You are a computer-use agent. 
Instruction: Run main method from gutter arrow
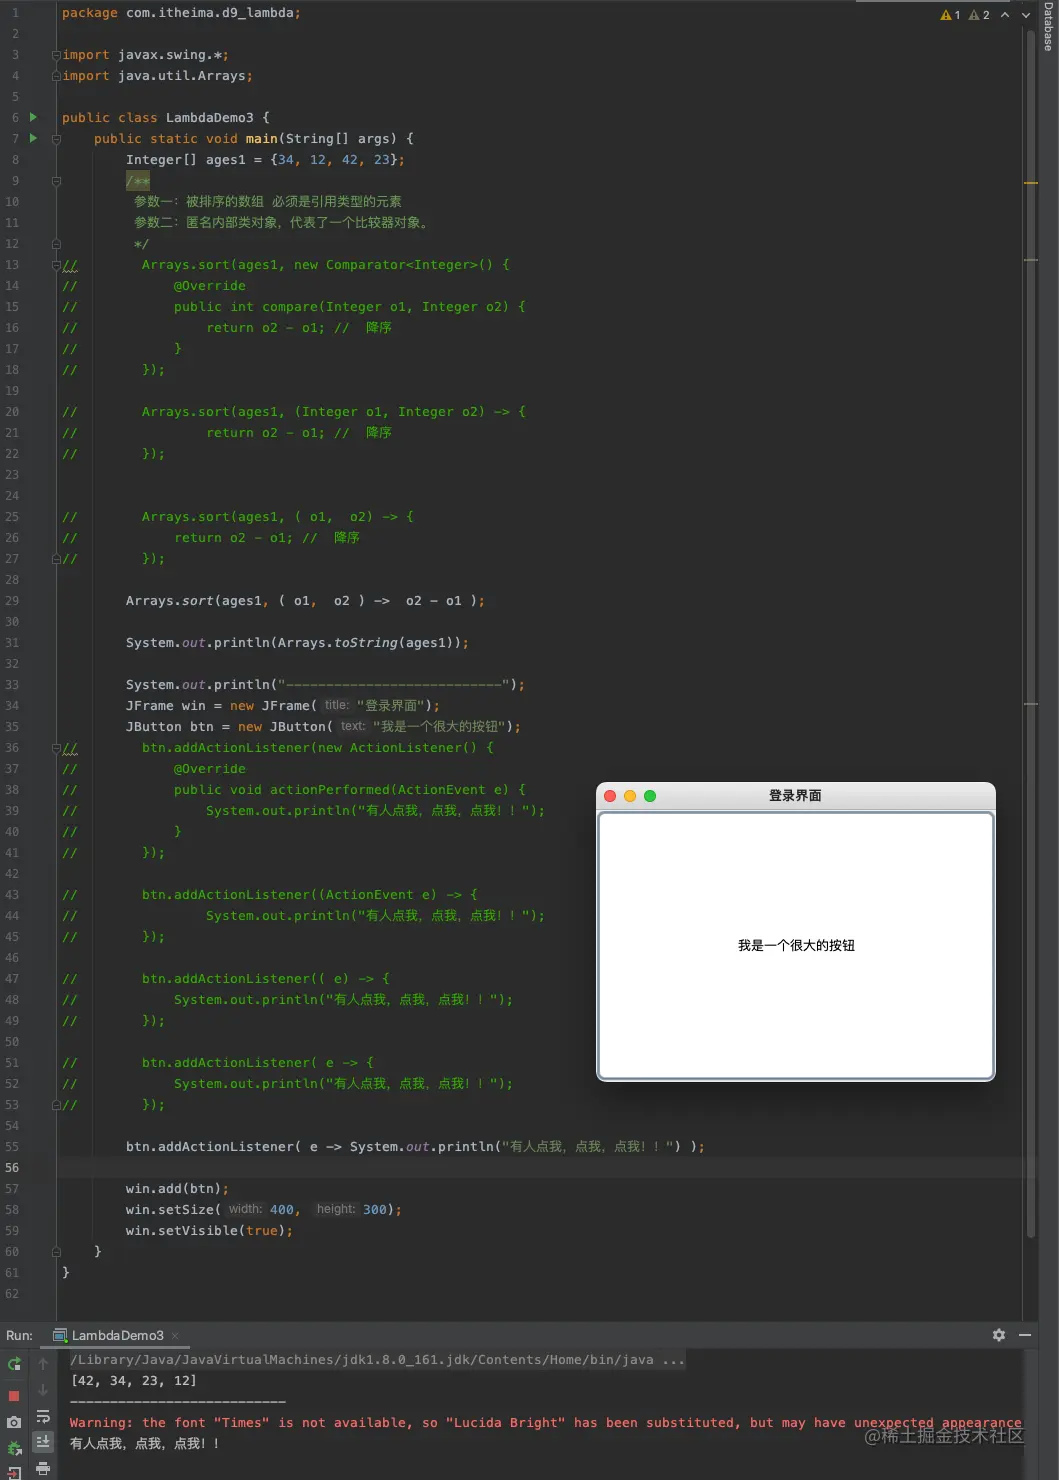33,138
